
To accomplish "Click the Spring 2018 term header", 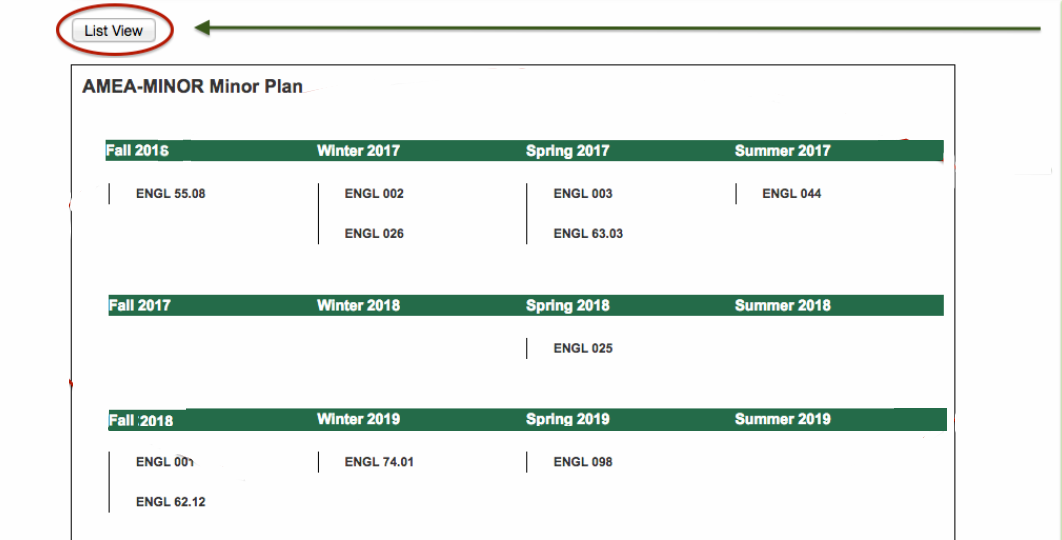I will pos(567,305).
